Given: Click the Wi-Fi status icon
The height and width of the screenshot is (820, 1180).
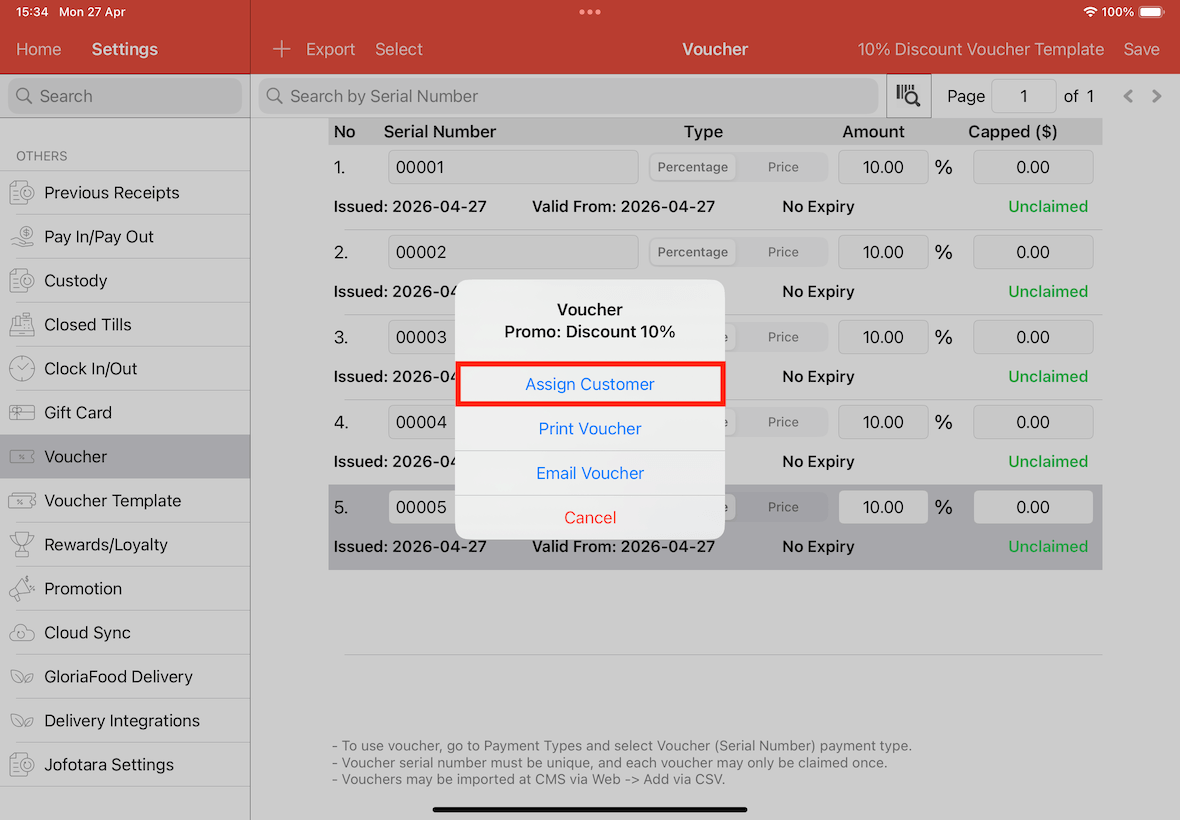Looking at the screenshot, I should coord(1090,12).
